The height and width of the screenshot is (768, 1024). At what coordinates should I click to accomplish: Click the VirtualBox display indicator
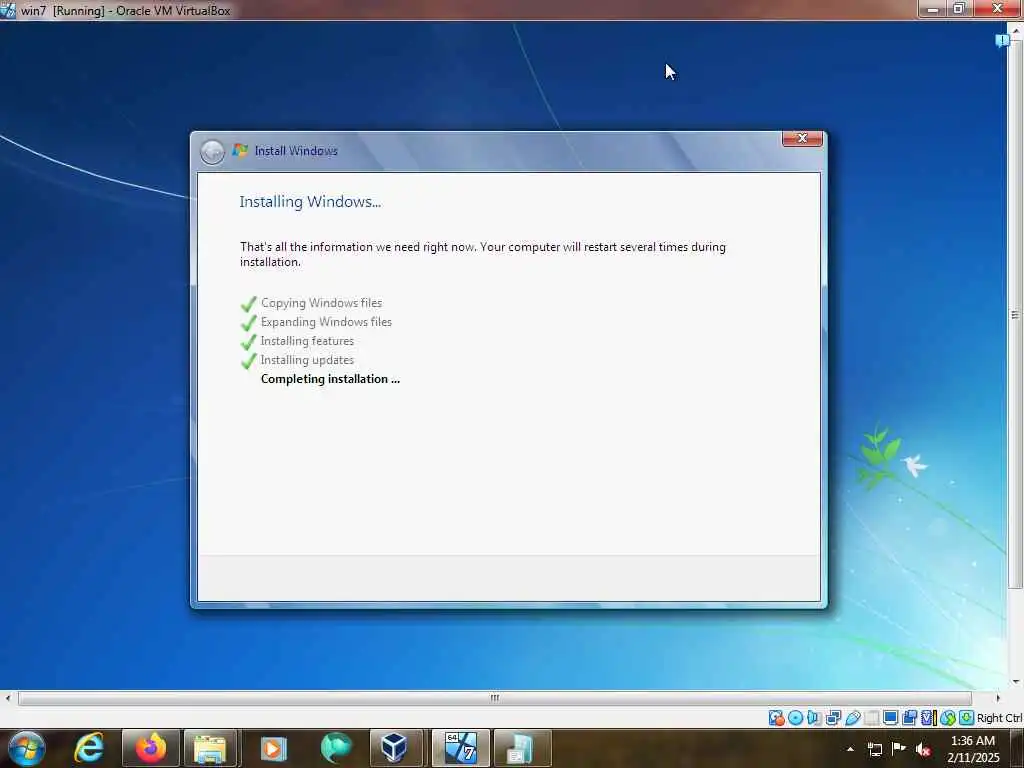pos(890,718)
